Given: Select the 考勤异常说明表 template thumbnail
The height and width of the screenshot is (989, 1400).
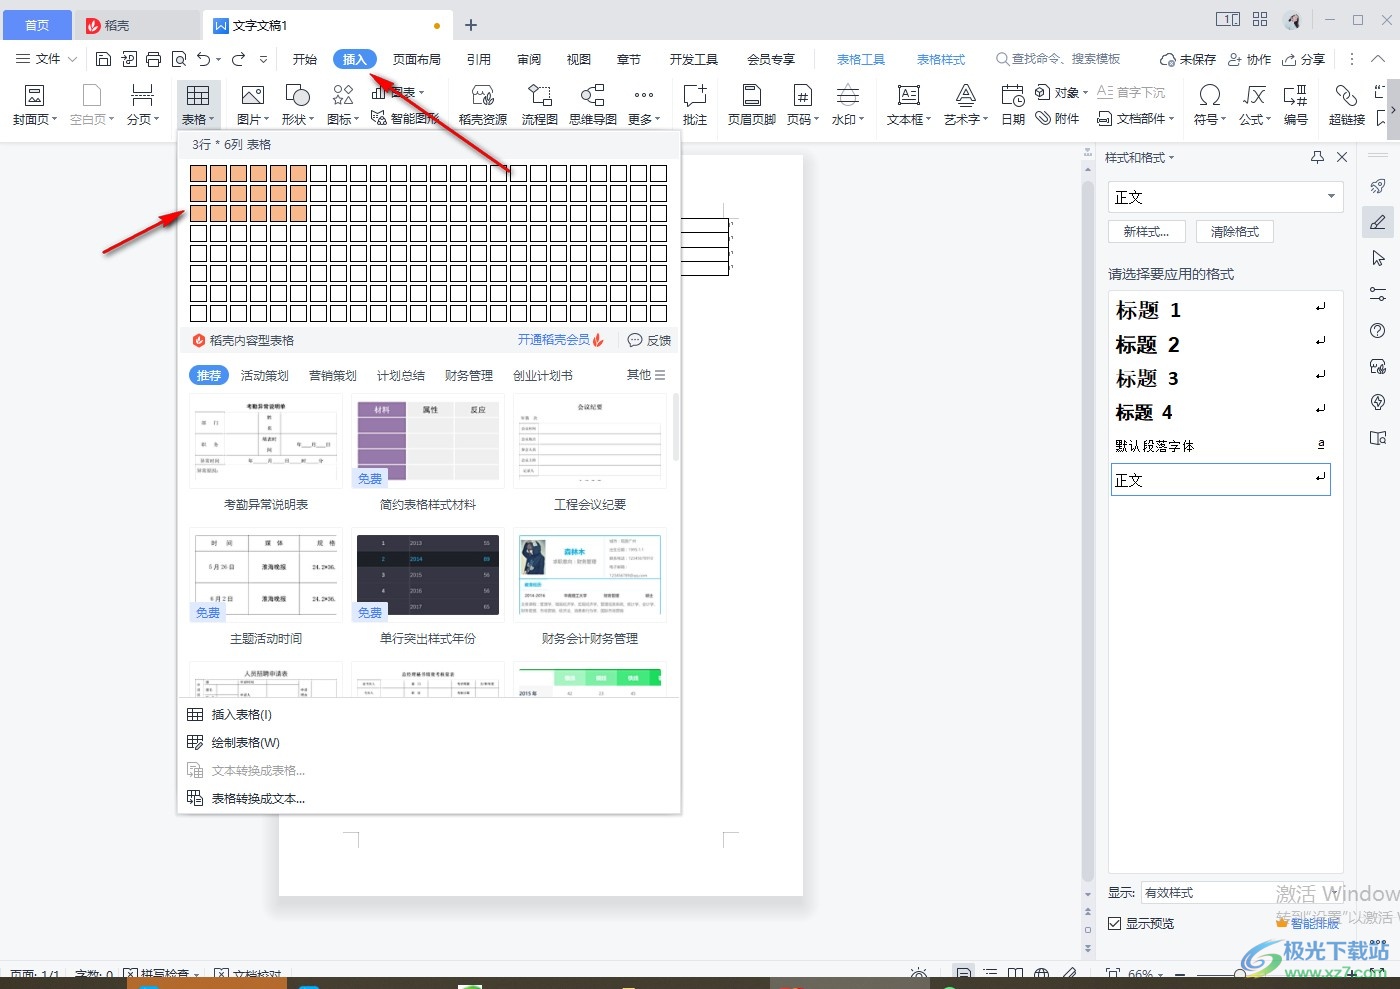Looking at the screenshot, I should point(266,441).
